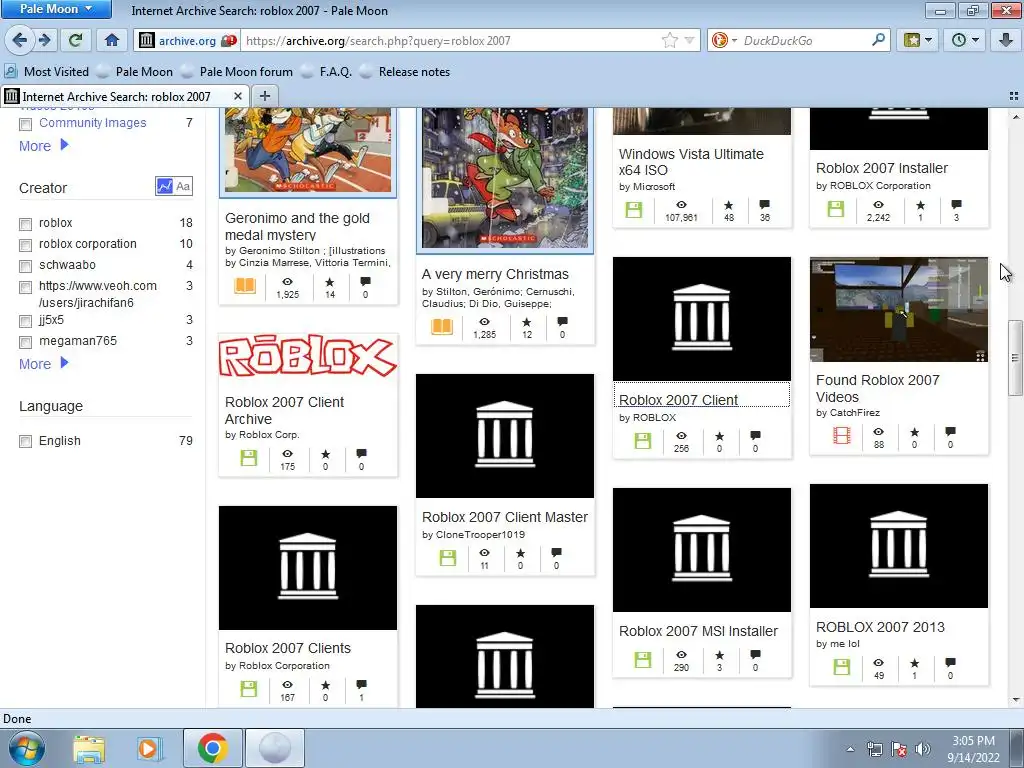Click the floppy icon on Roblox 2007 Client Master

[x=448, y=558]
